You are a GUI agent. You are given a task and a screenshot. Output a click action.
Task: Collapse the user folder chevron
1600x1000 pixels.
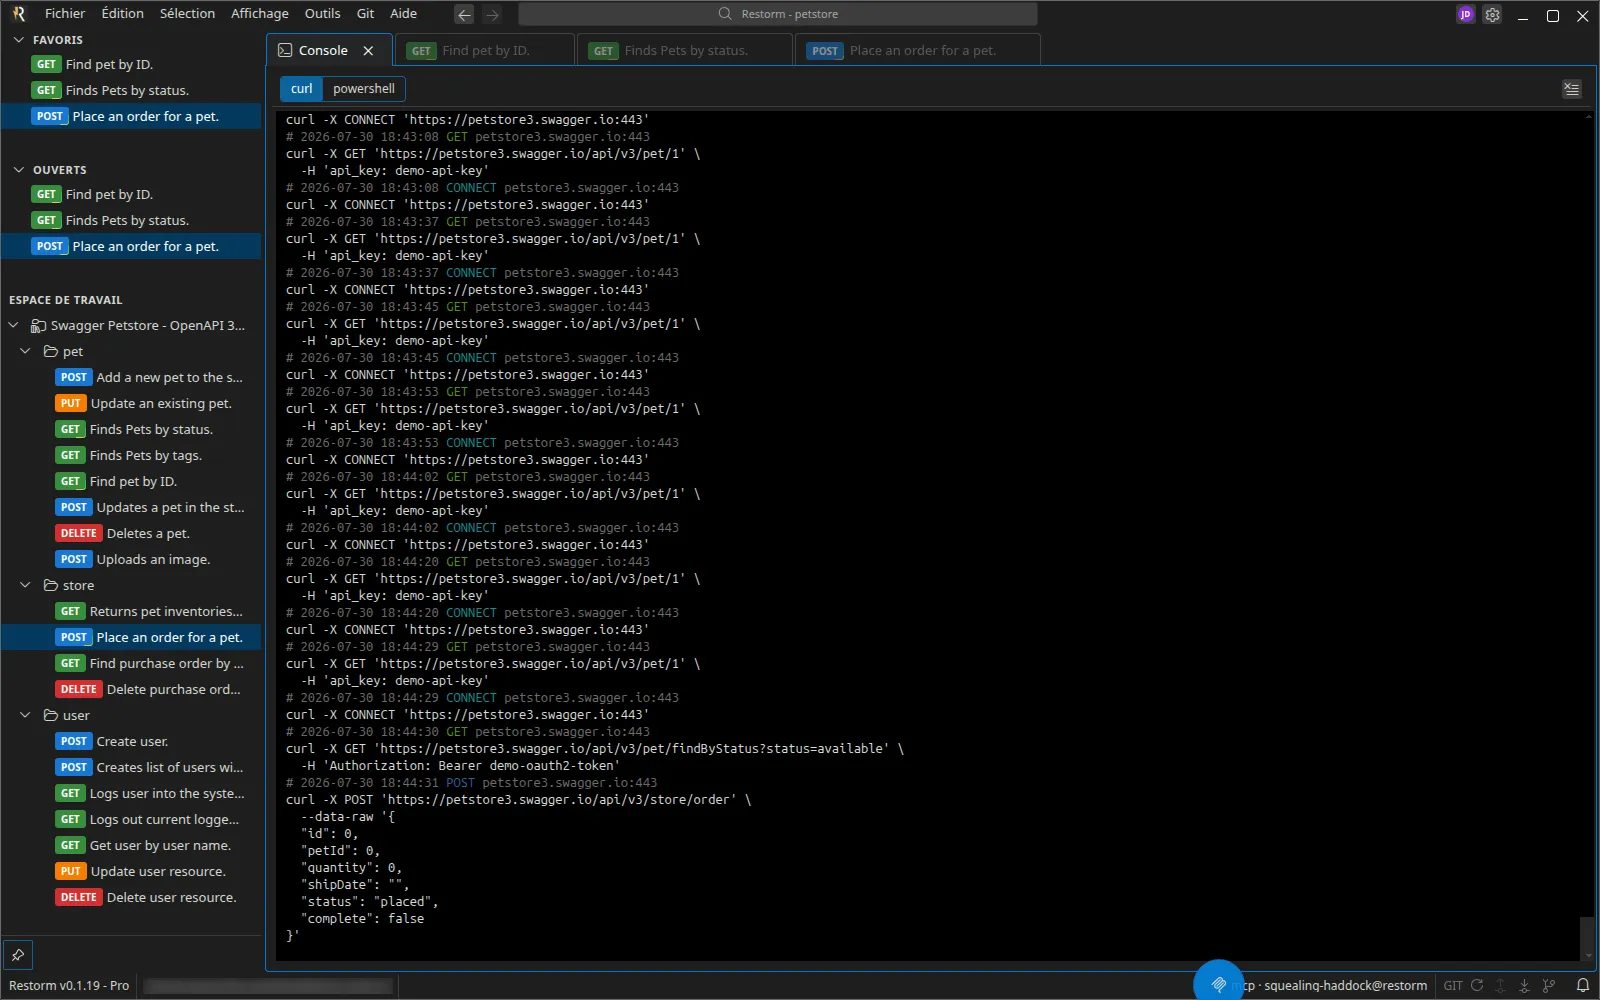coord(25,715)
